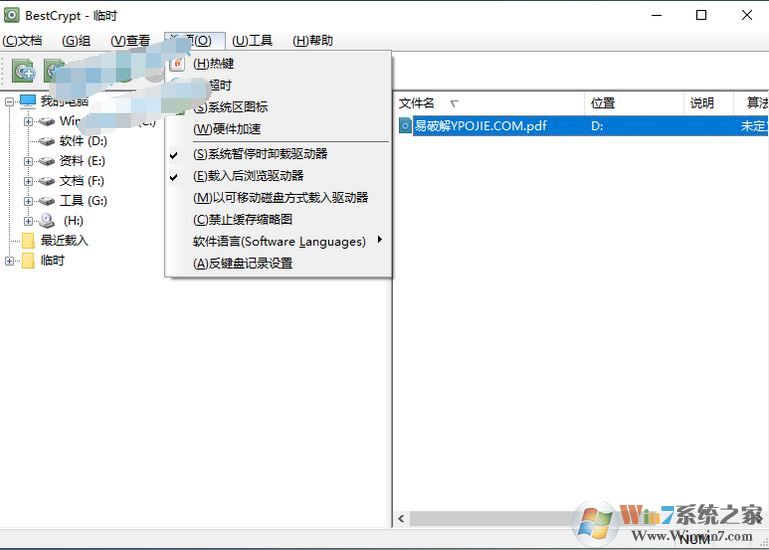Viewport: 769px width, 550px height.
Task: Open the (G)组 menu
Action: click(76, 41)
